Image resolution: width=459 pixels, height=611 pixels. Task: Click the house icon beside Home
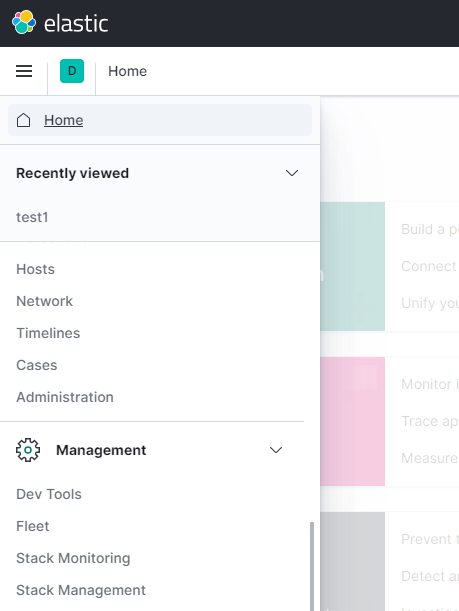23,120
